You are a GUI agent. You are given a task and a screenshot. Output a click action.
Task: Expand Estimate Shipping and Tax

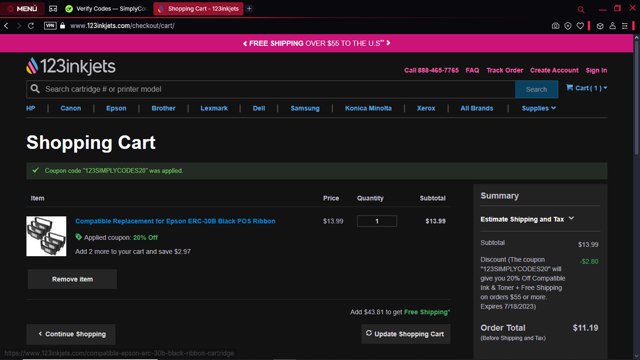(527, 219)
